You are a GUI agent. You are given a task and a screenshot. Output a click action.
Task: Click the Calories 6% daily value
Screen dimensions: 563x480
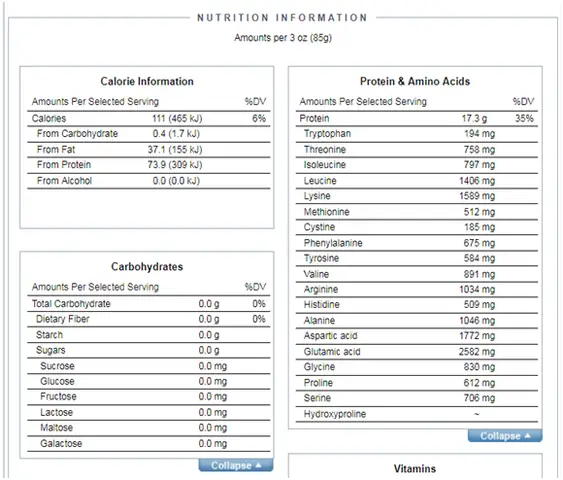coord(259,118)
